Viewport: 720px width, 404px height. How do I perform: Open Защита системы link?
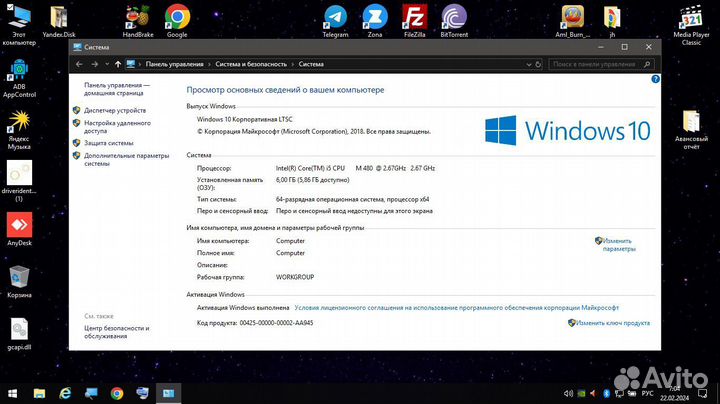click(108, 143)
